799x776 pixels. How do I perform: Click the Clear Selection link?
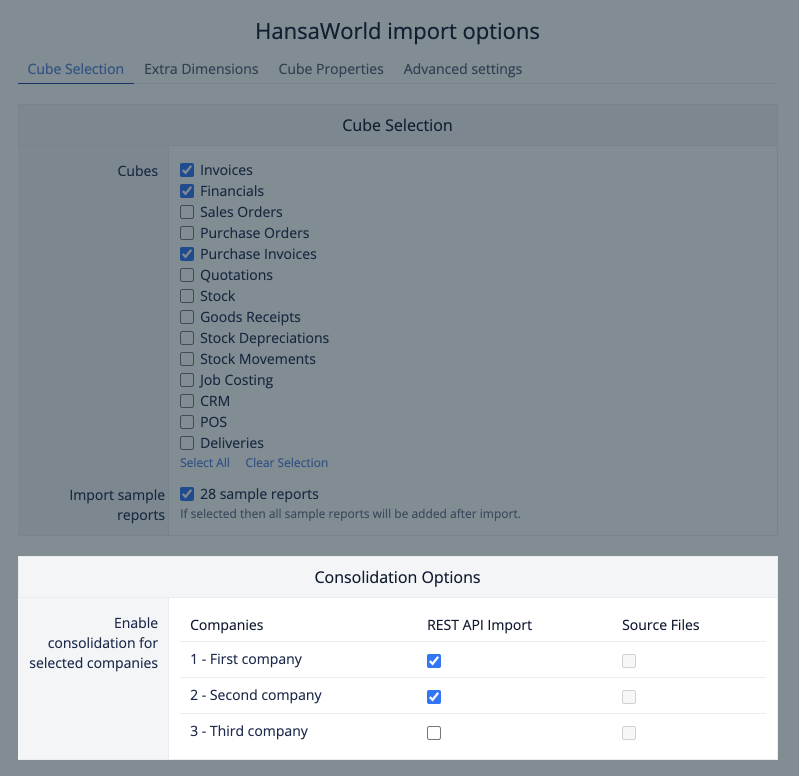tap(286, 463)
